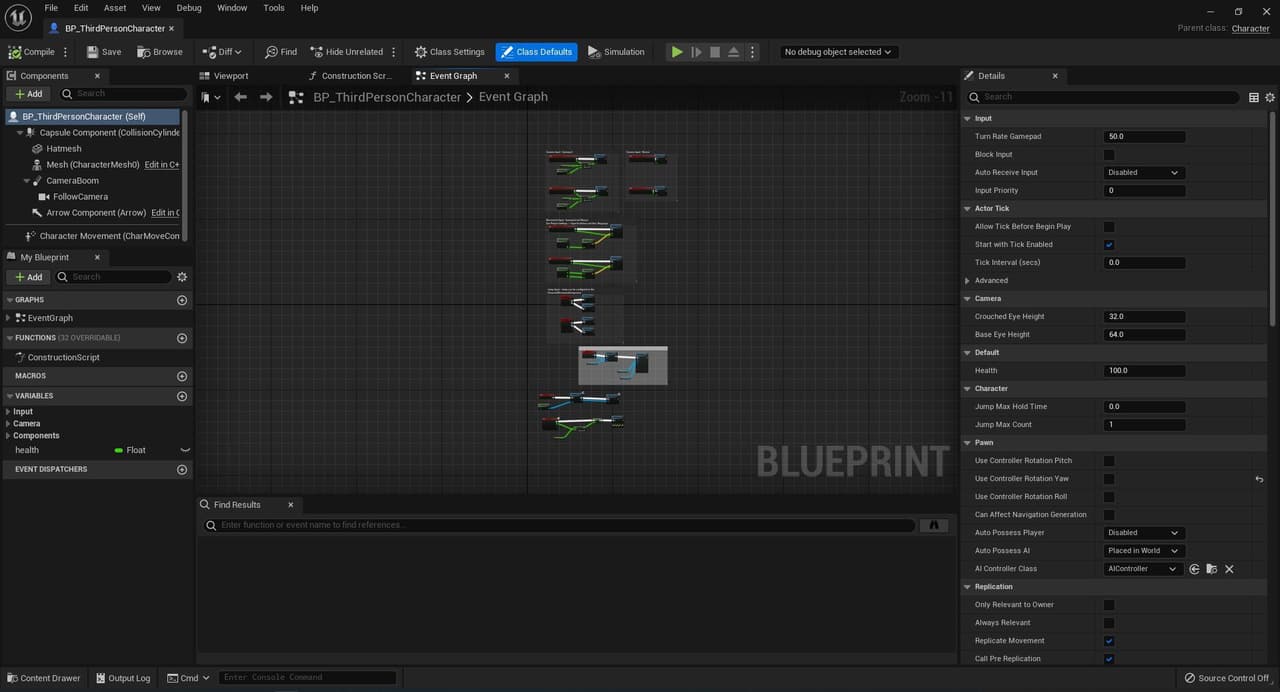
Task: Open the Tools menu
Action: [274, 8]
